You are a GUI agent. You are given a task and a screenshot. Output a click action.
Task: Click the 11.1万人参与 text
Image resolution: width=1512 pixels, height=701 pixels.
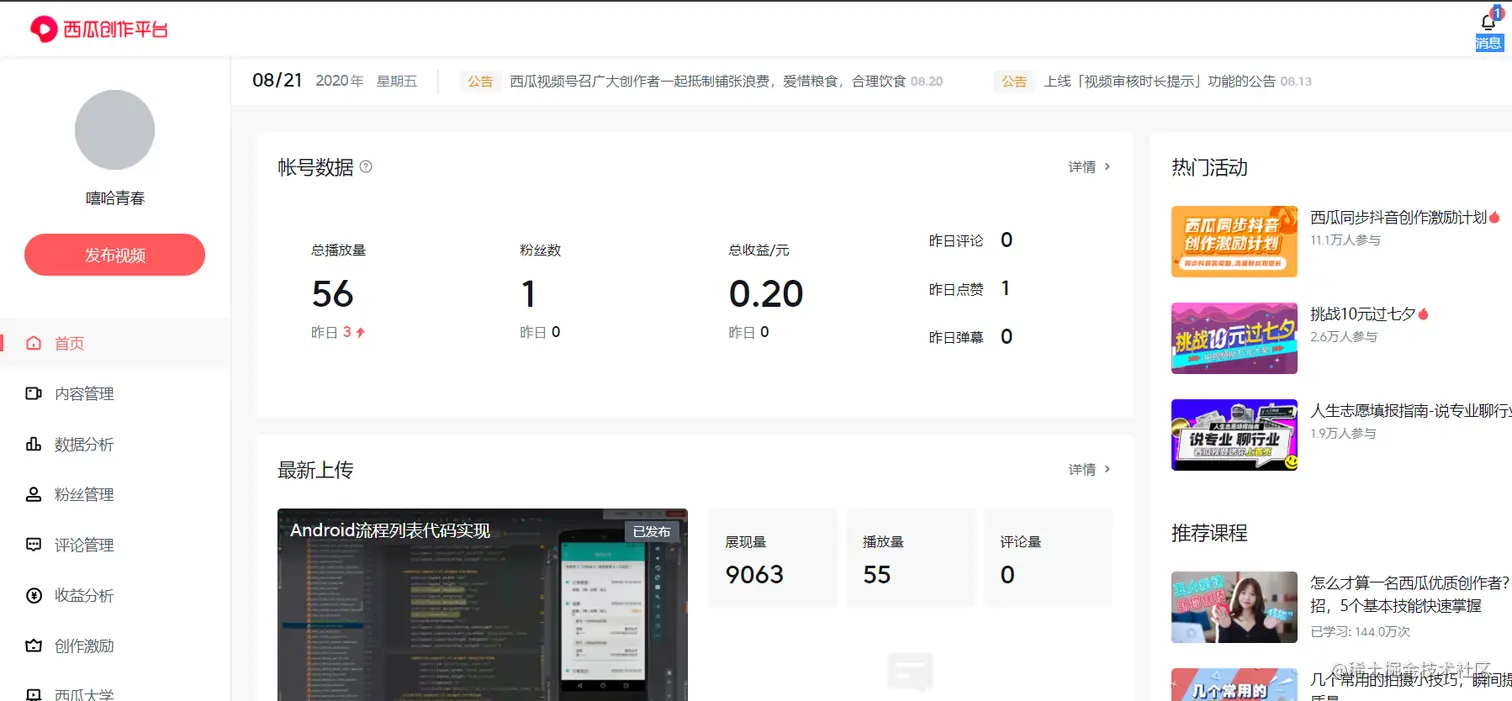(x=1345, y=240)
